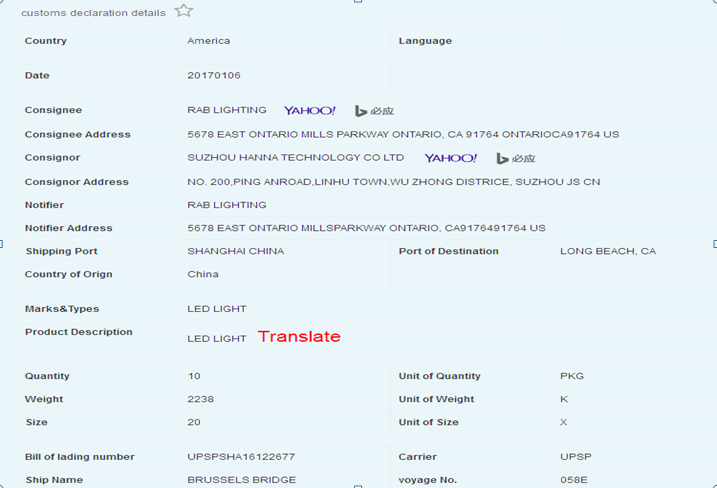Click Translate next to the product description
Screen dimensions: 717x488
(x=299, y=337)
